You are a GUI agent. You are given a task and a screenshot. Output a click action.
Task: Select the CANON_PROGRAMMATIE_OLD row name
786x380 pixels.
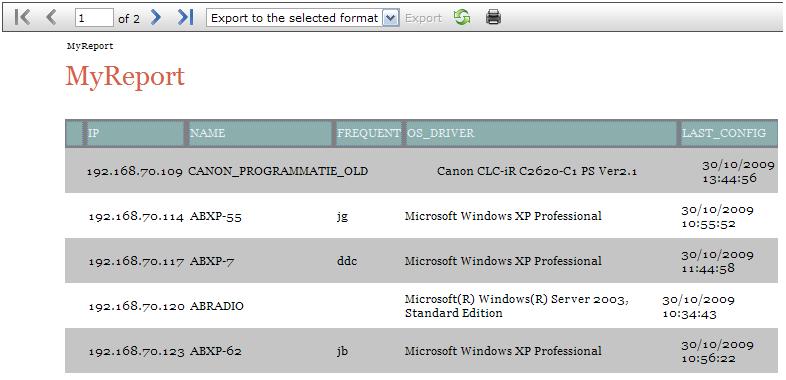click(x=278, y=171)
